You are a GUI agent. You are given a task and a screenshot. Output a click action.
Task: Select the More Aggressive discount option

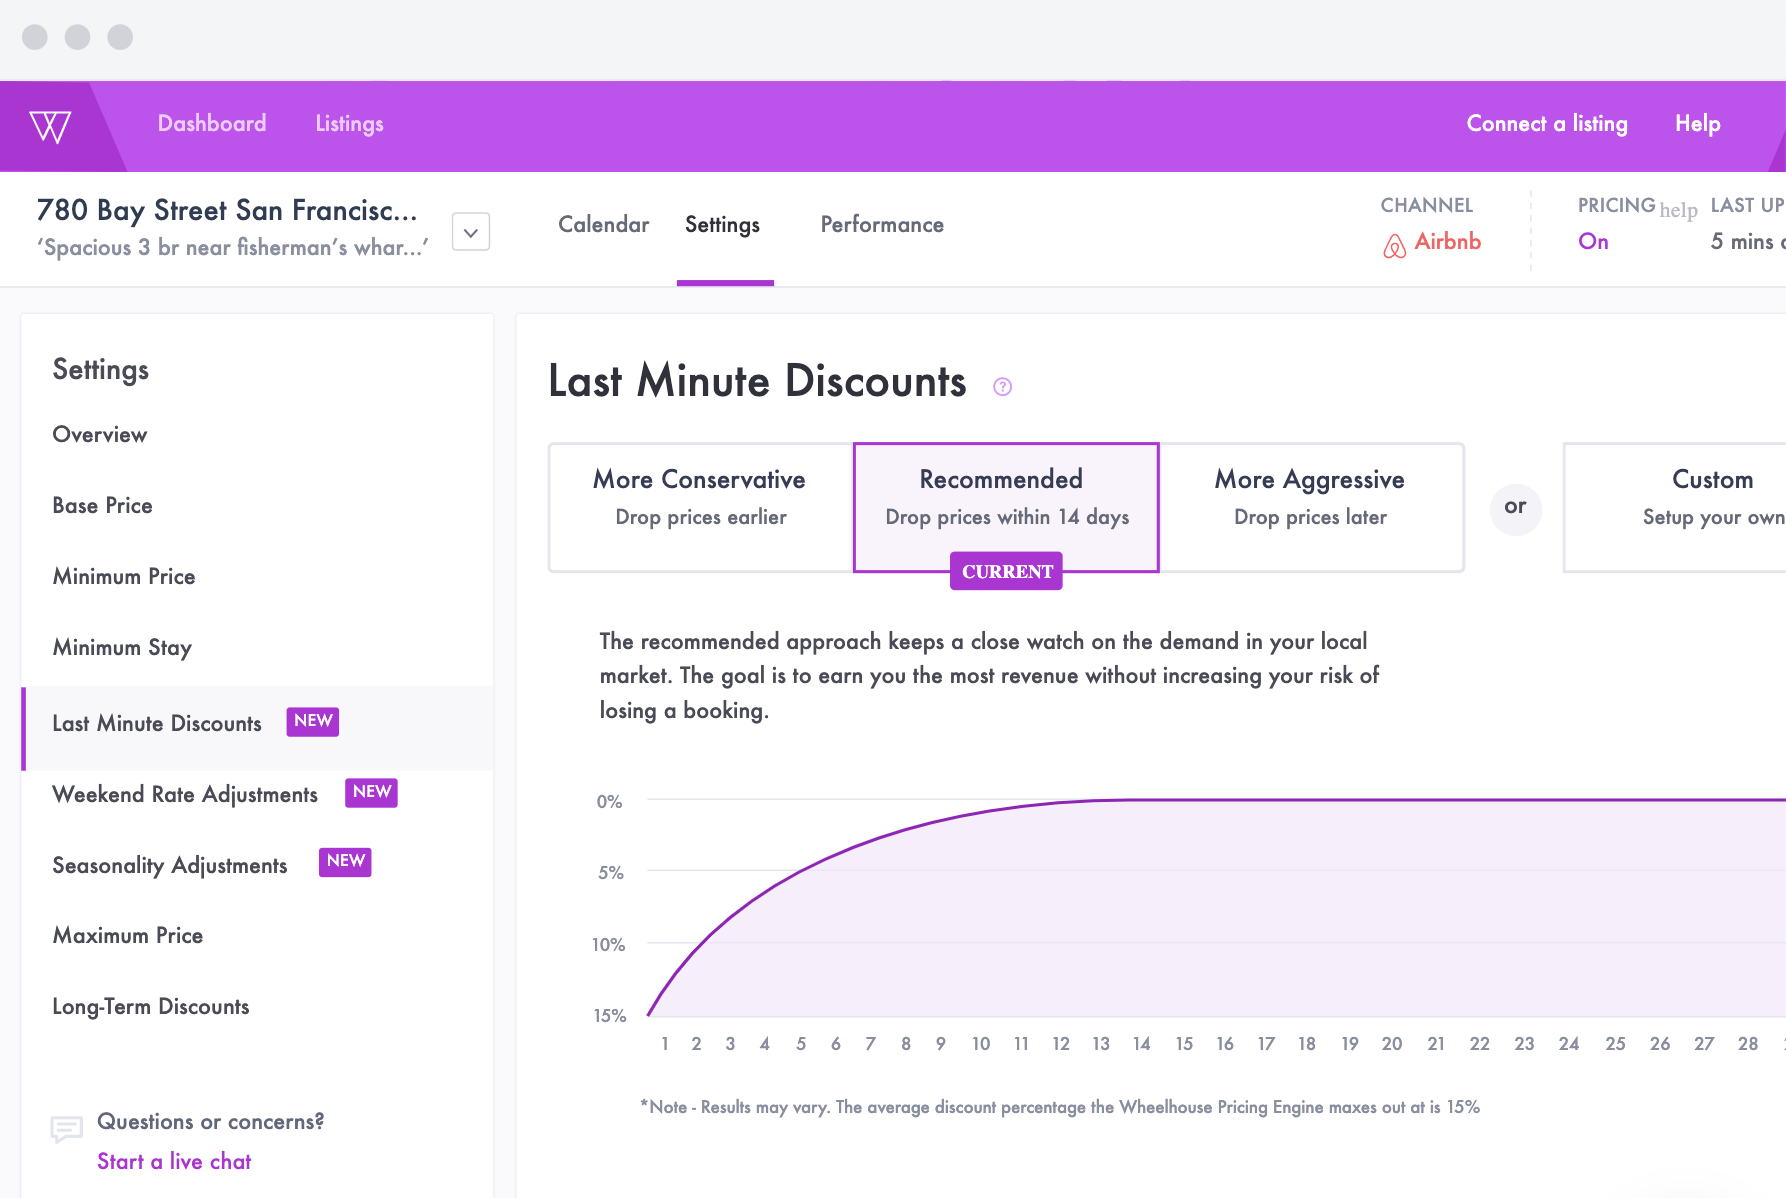1311,508
